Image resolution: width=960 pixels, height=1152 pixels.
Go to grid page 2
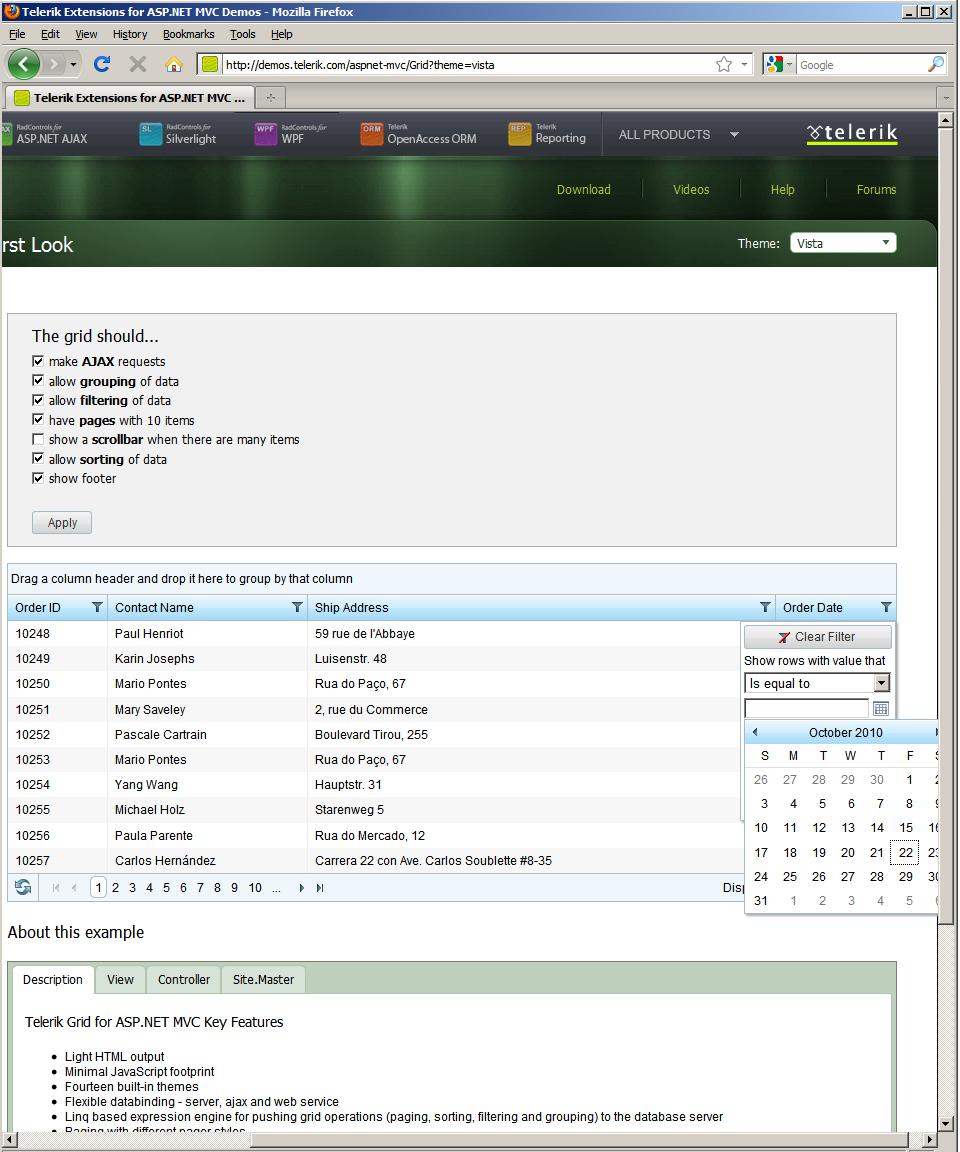pos(115,888)
